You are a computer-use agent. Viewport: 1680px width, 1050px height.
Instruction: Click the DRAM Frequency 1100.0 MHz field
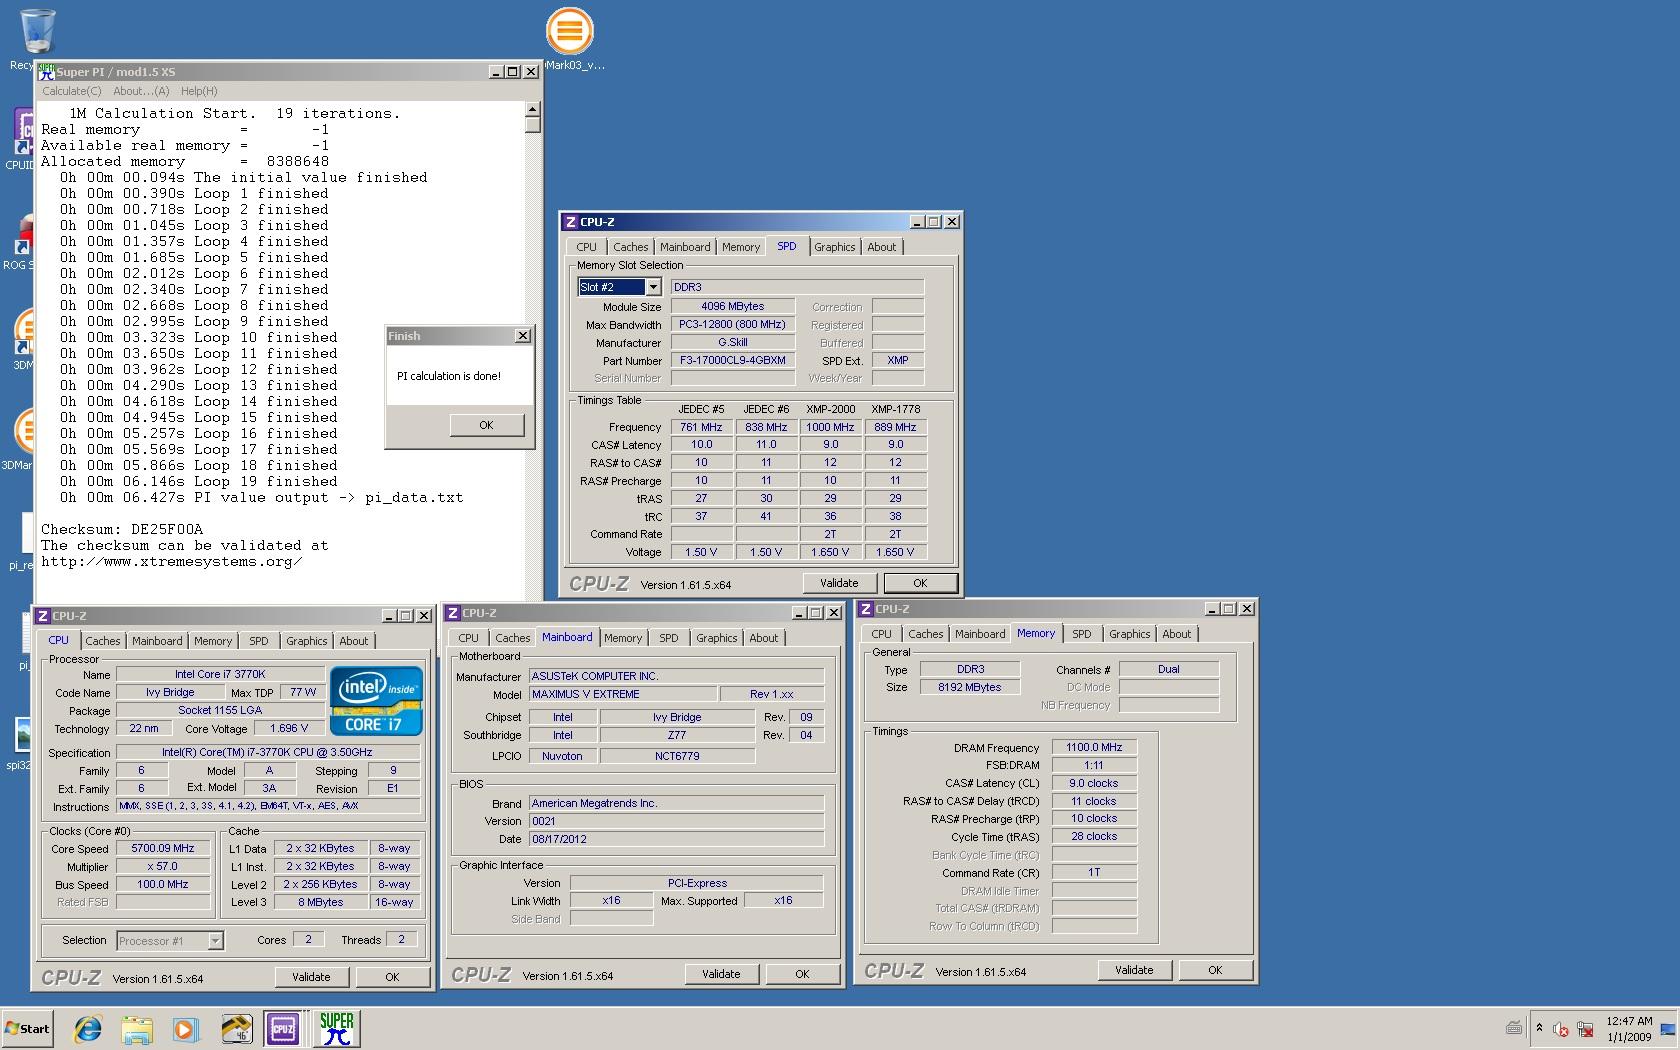tap(1094, 747)
